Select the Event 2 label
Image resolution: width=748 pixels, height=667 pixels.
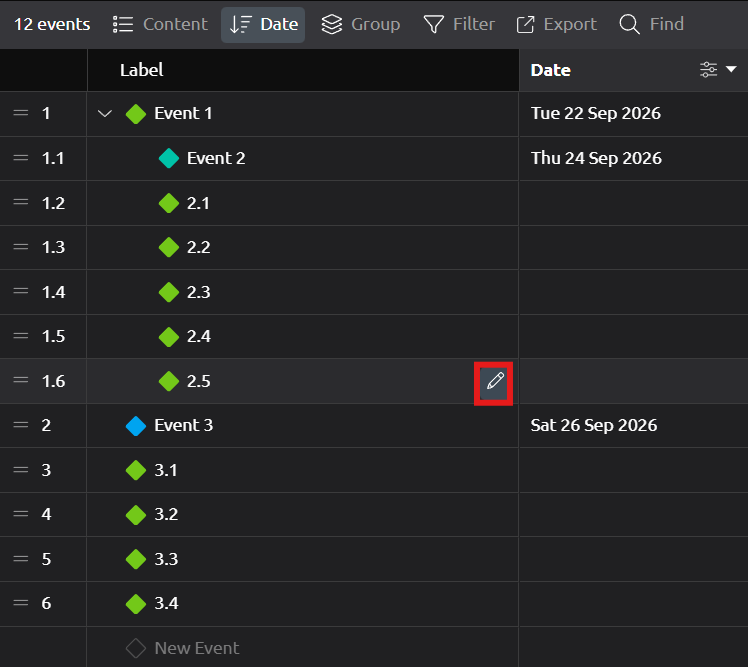(216, 158)
